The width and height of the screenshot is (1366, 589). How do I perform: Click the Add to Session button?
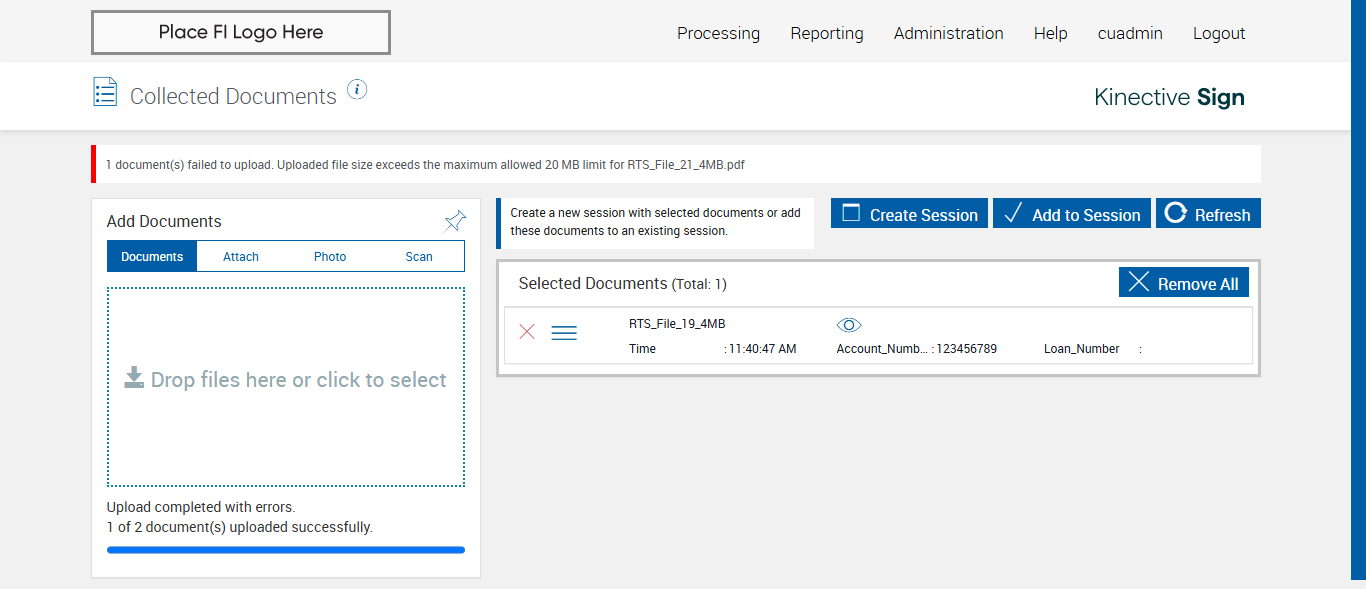pos(1071,214)
